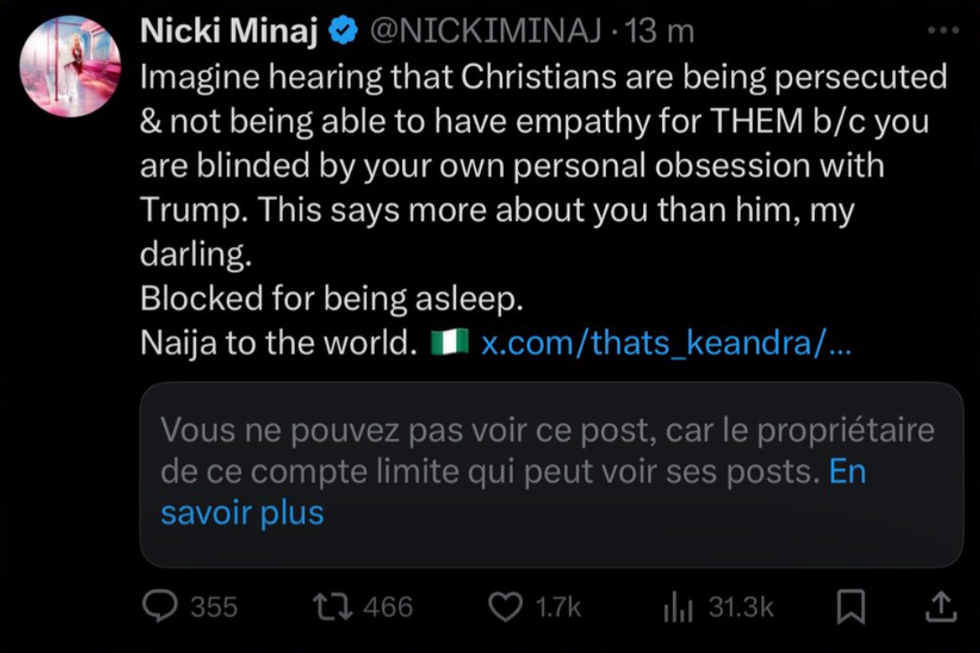Open the x.com/thats_keandra link
Viewport: 980px width, 653px height.
(666, 344)
